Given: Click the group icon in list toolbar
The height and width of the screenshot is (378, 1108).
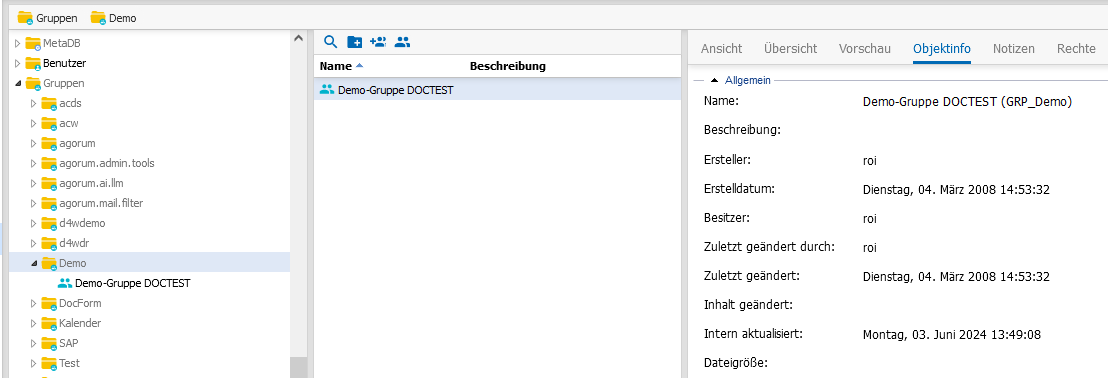Looking at the screenshot, I should pyautogui.click(x=402, y=42).
